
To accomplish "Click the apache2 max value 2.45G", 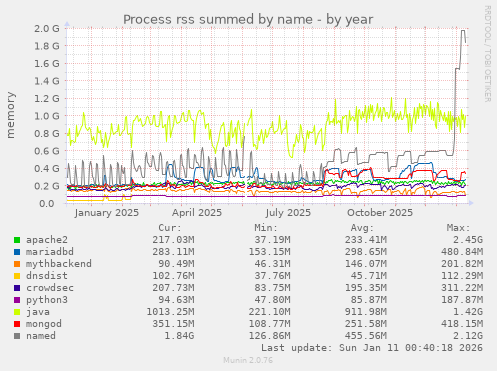I will [x=468, y=240].
